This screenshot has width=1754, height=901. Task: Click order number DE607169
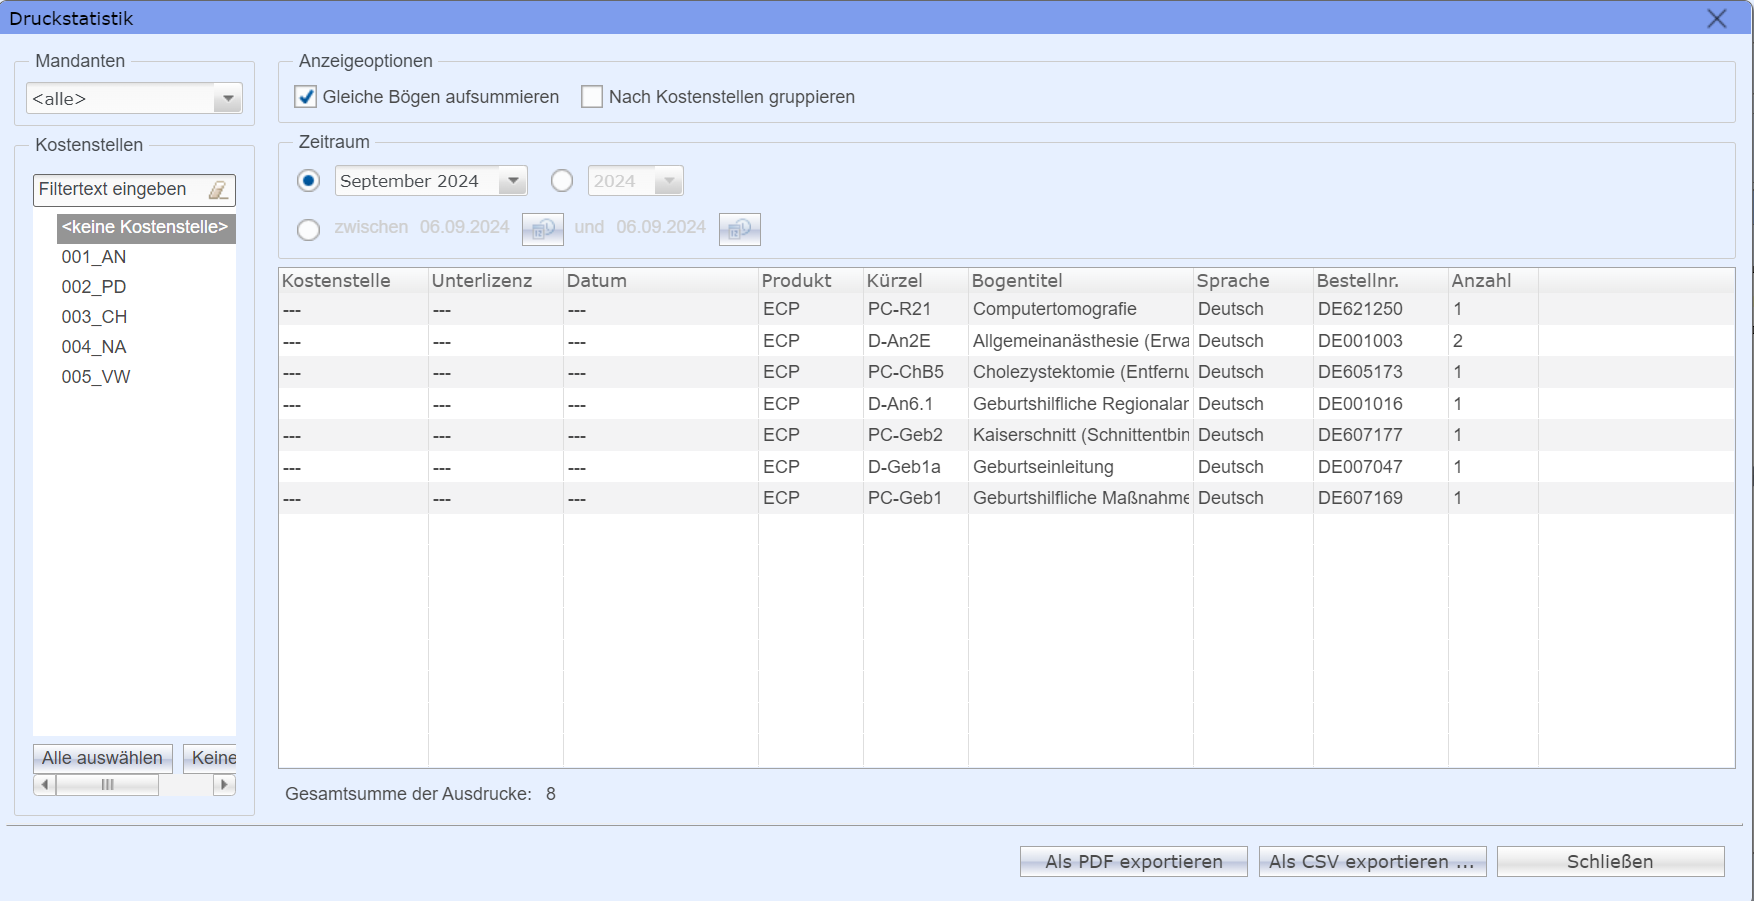coord(1360,499)
